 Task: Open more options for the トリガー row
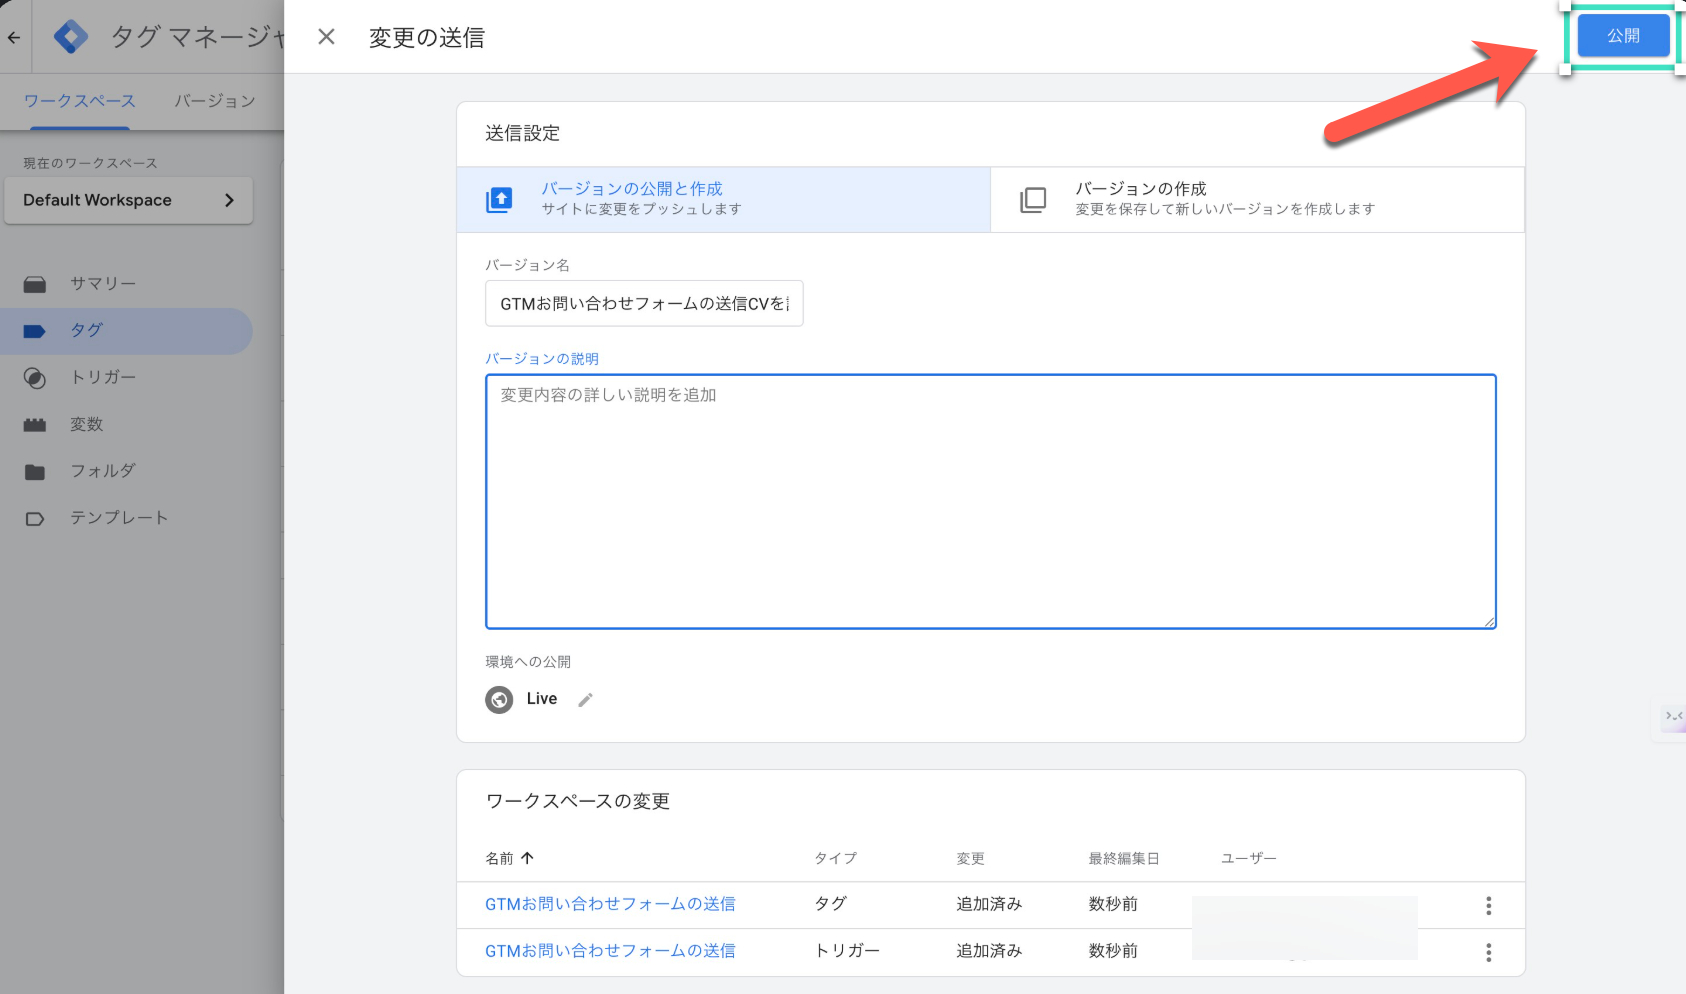coord(1488,952)
